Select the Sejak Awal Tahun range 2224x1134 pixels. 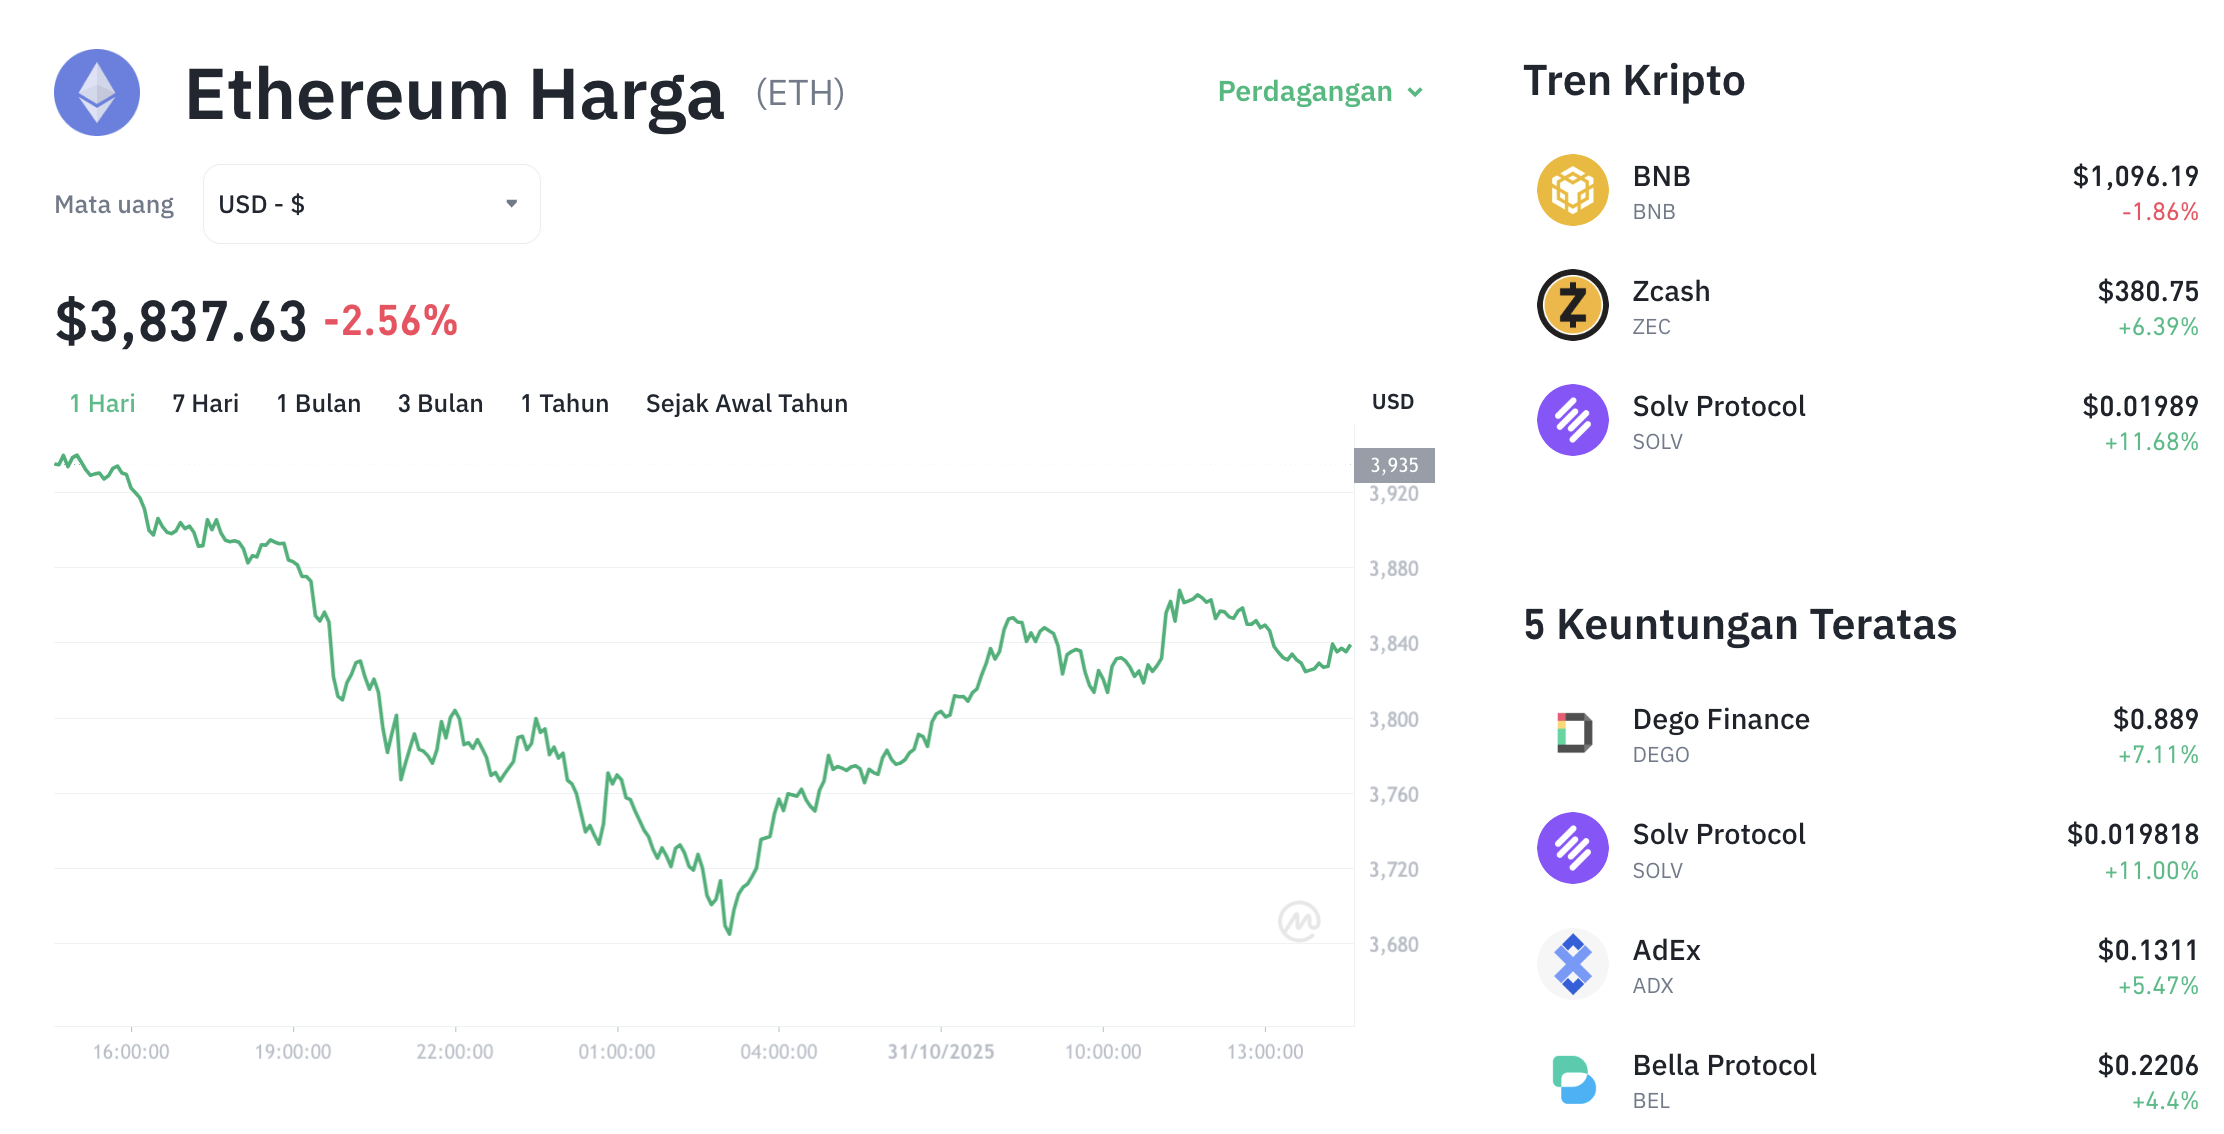click(x=746, y=403)
